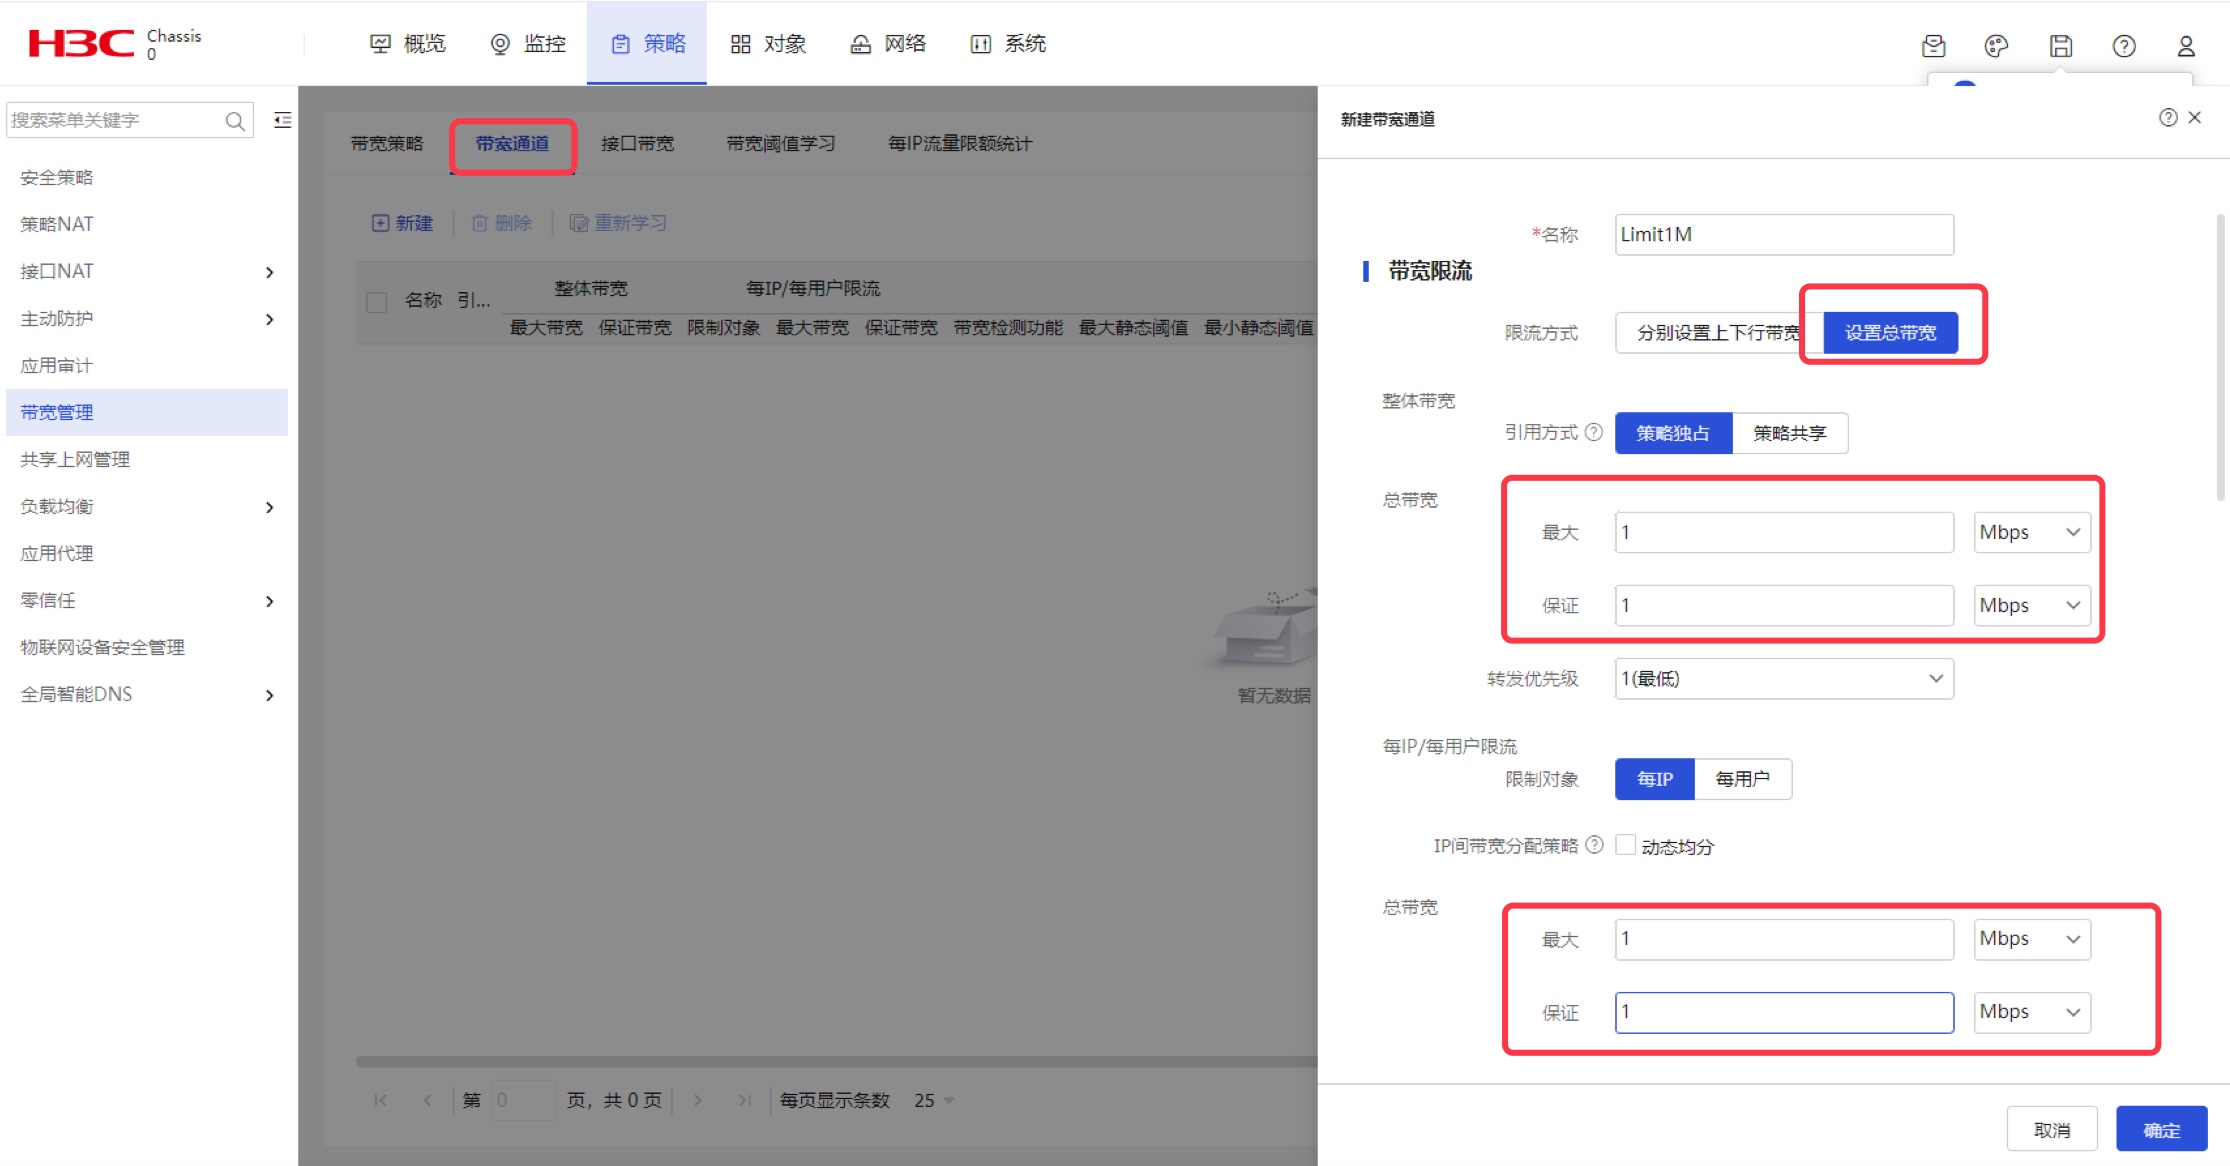Open 监控 in the top navigation
Viewport: 2230px width, 1166px height.
(528, 43)
